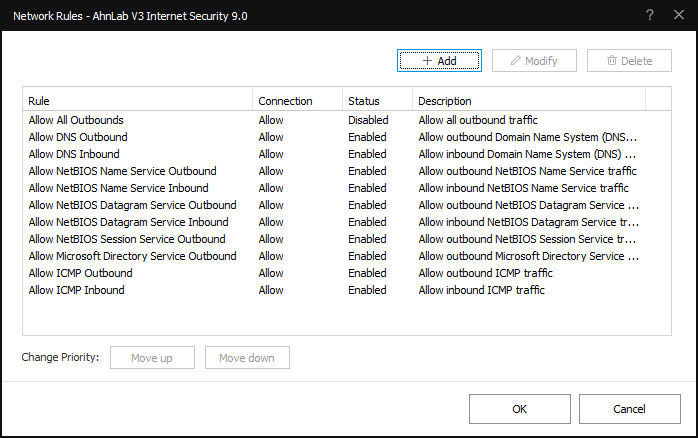Click the Add rule button
698x438 pixels.
(439, 61)
